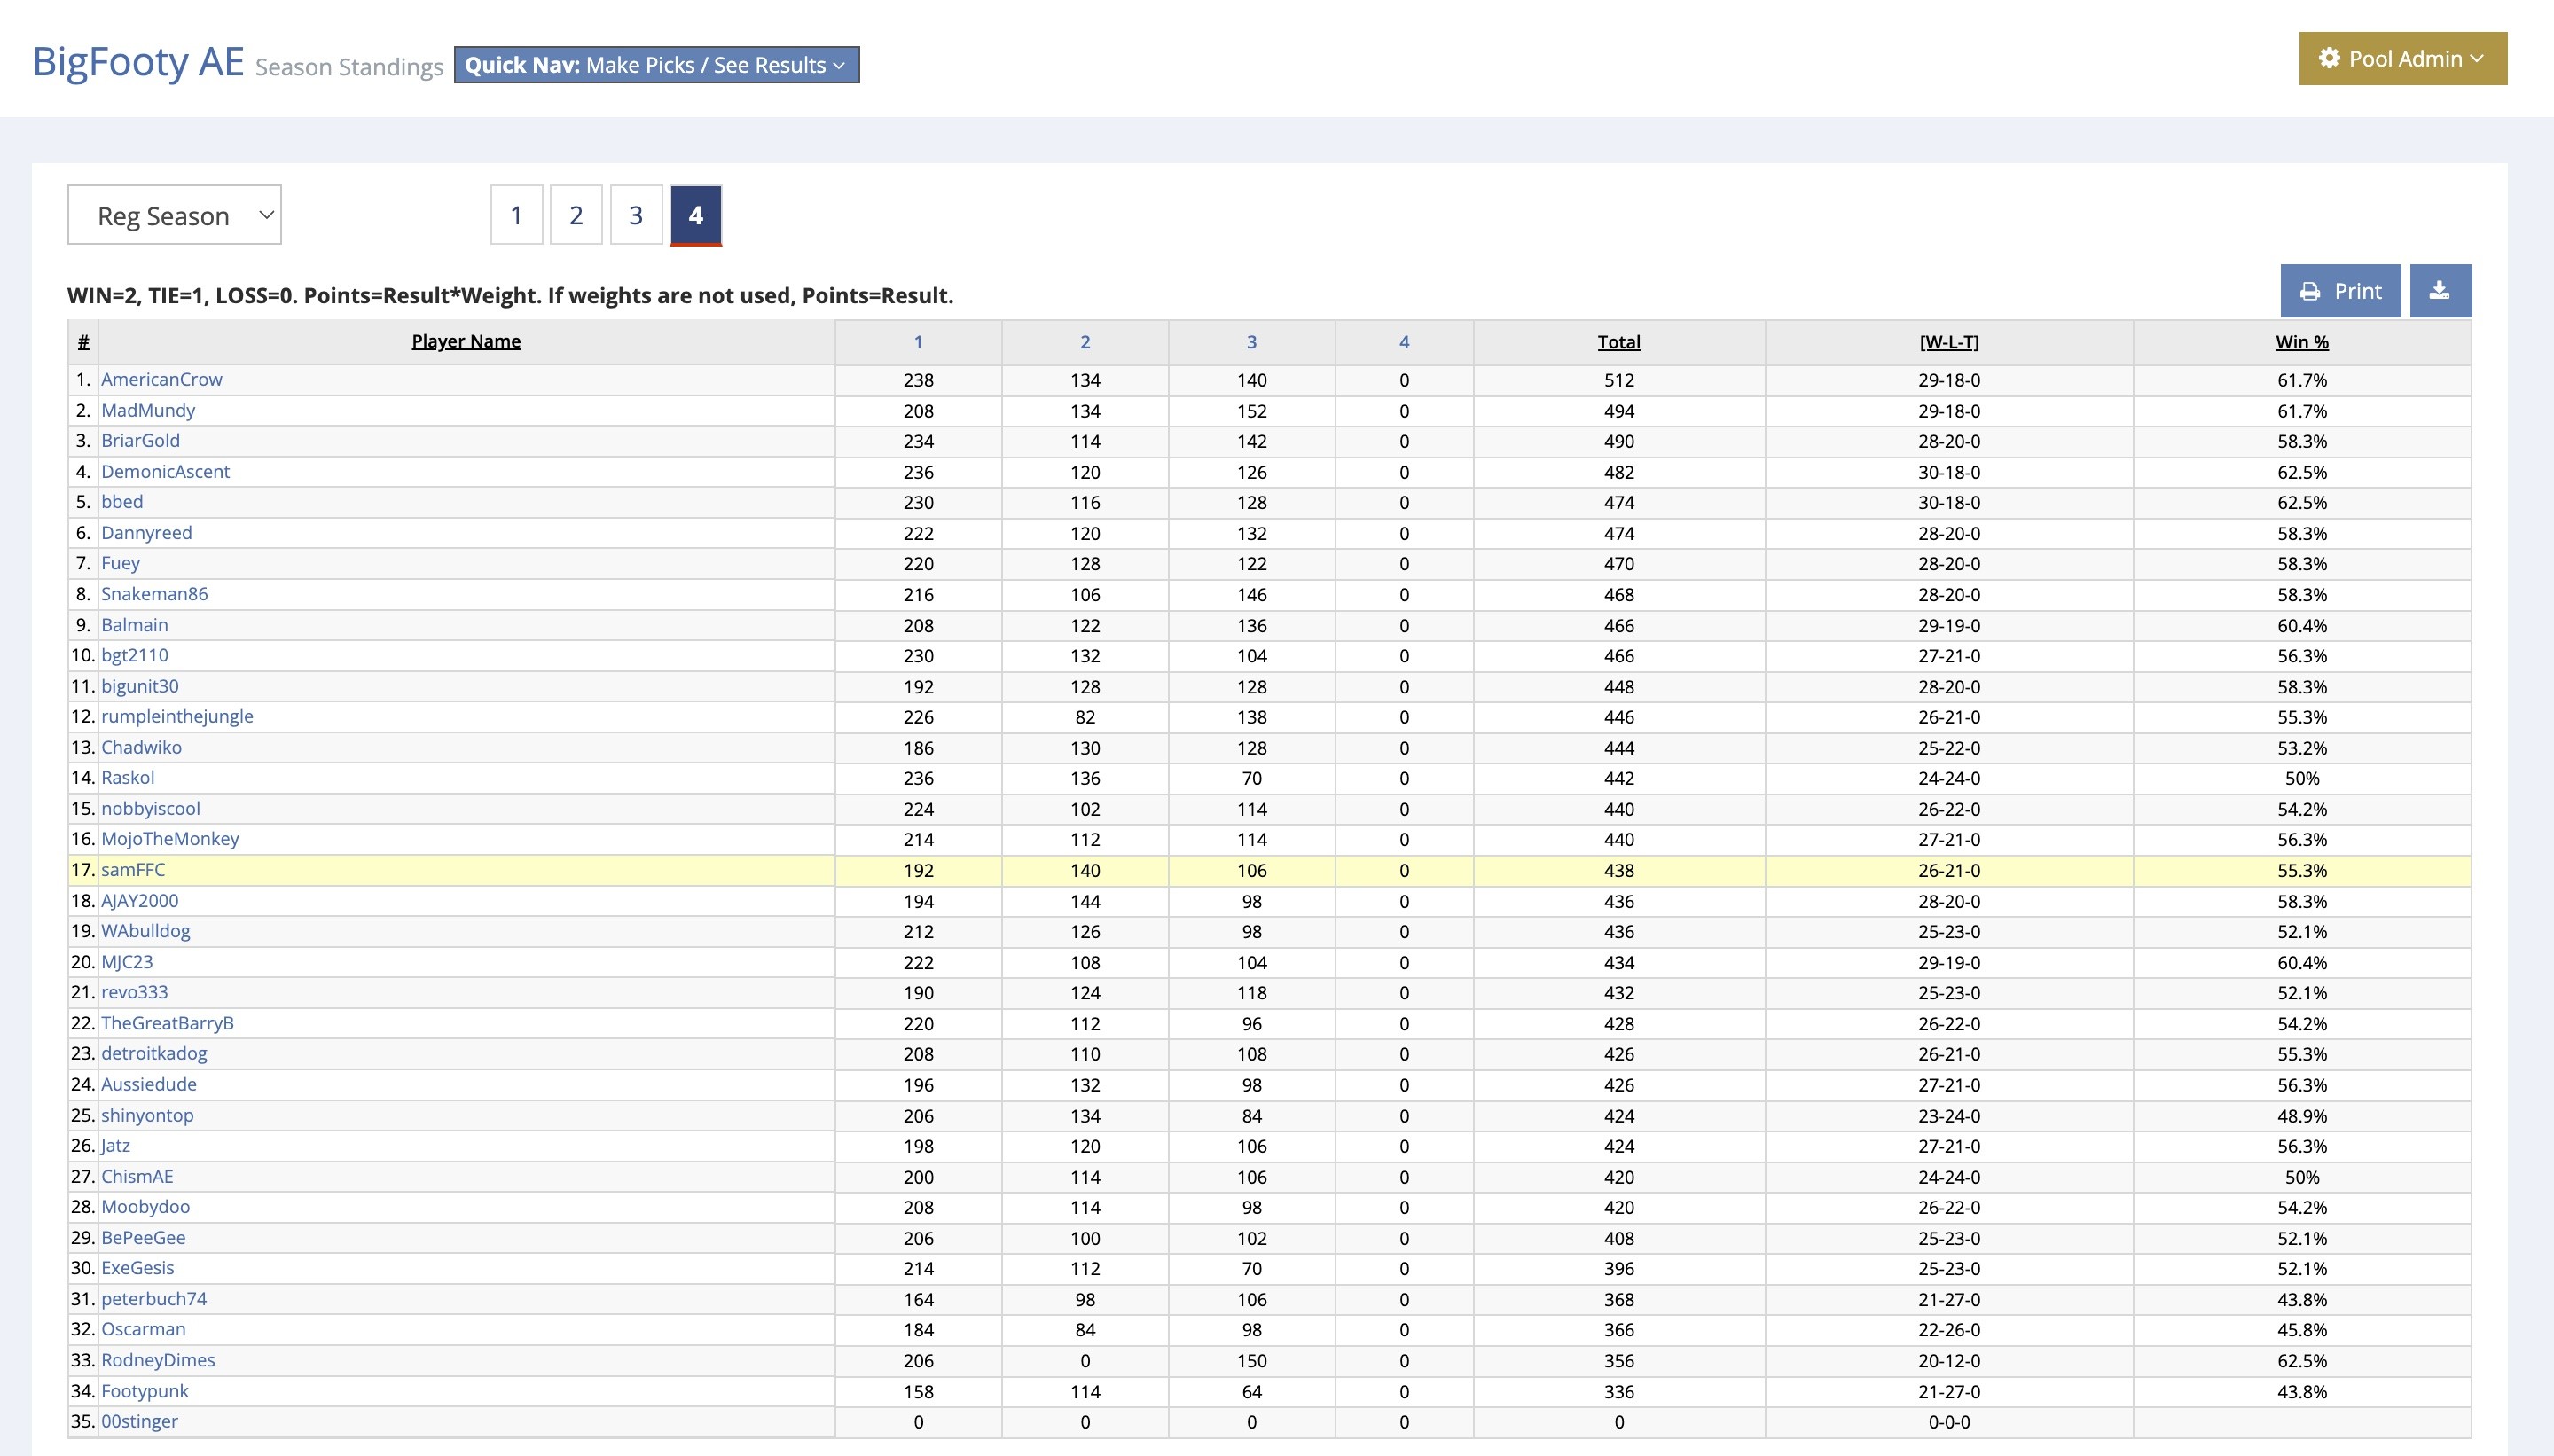Open highlighted player samFFC
The image size is (2554, 1456).
[133, 870]
